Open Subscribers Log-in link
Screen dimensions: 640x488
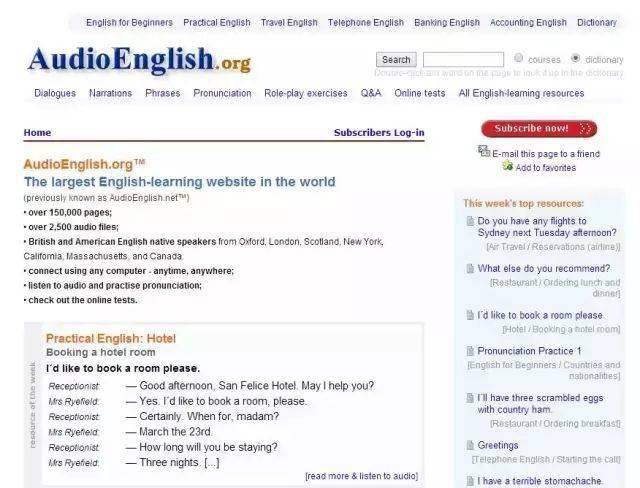pos(379,133)
